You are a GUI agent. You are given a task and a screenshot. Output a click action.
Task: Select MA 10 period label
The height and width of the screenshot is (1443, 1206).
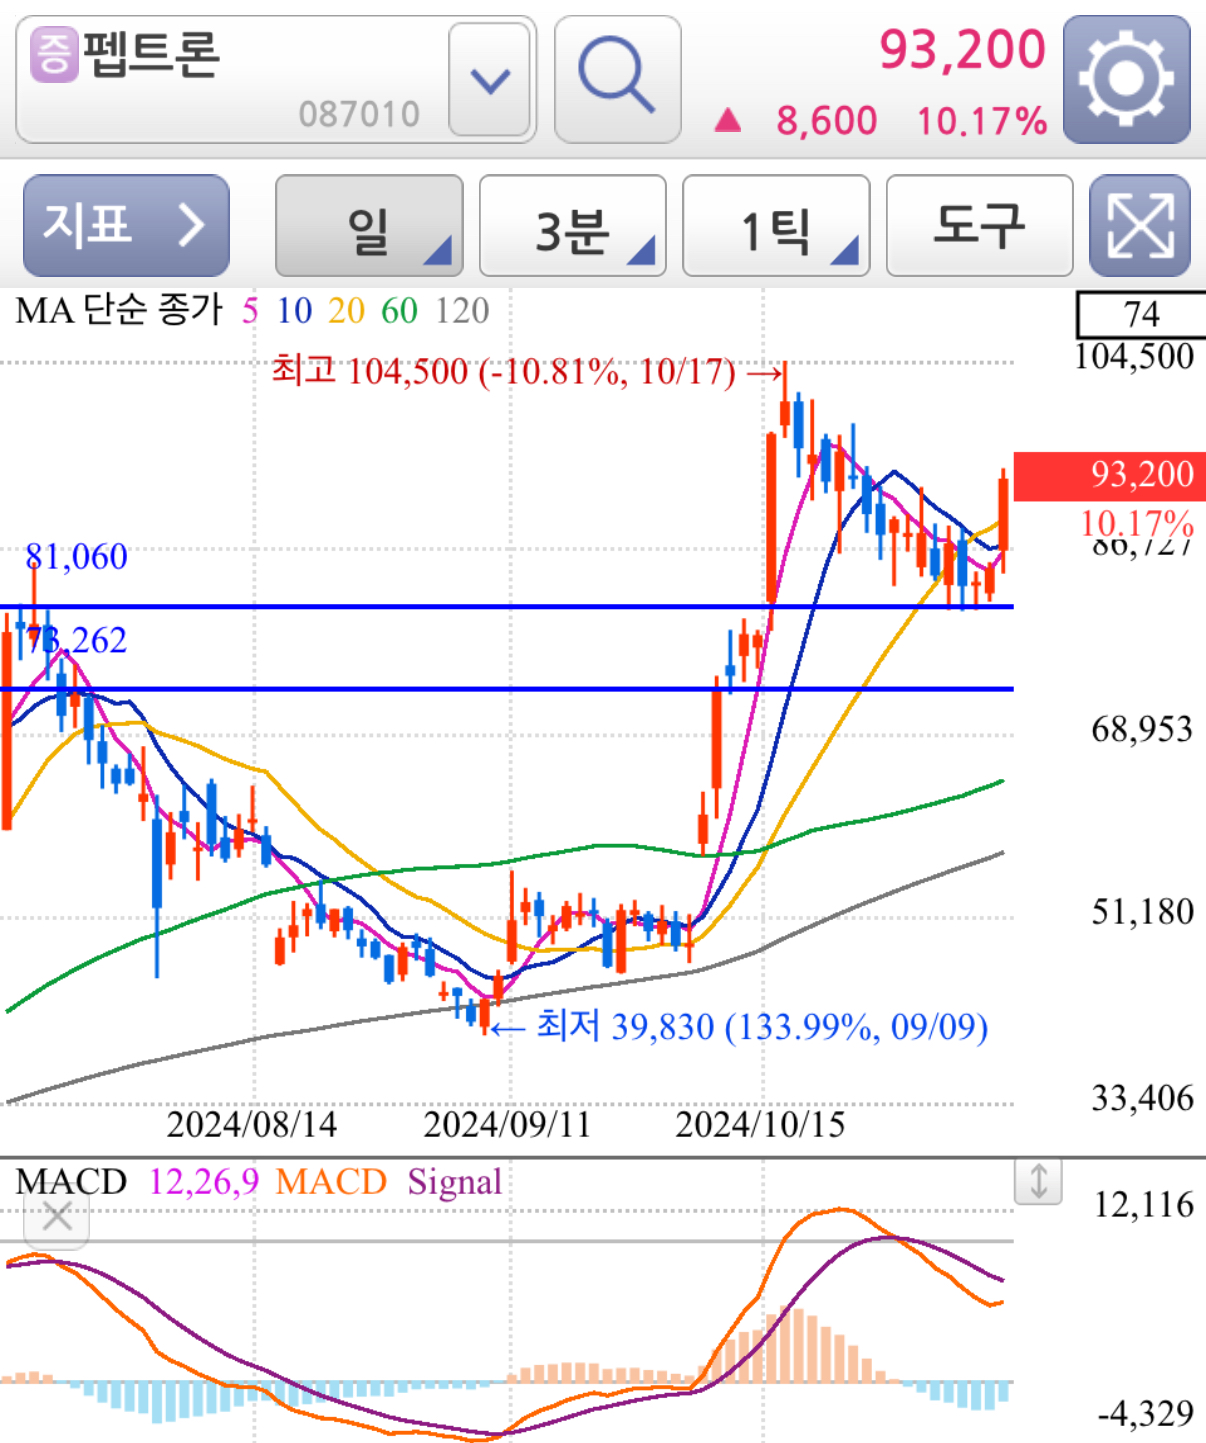tap(294, 311)
